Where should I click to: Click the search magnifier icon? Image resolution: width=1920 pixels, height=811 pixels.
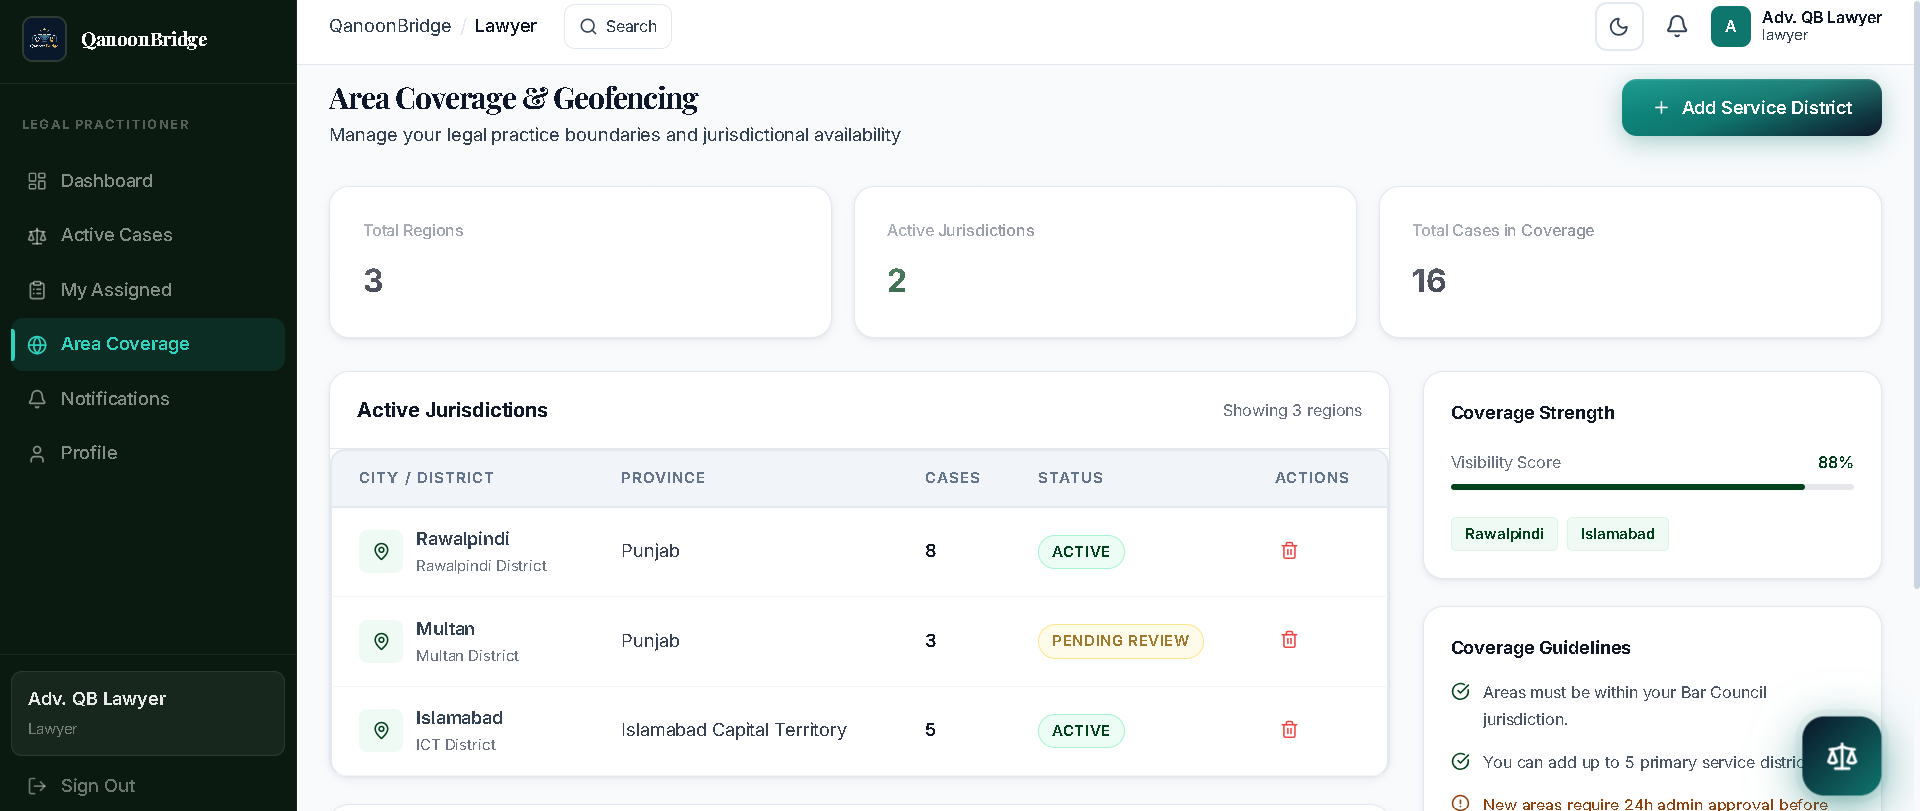tap(588, 27)
